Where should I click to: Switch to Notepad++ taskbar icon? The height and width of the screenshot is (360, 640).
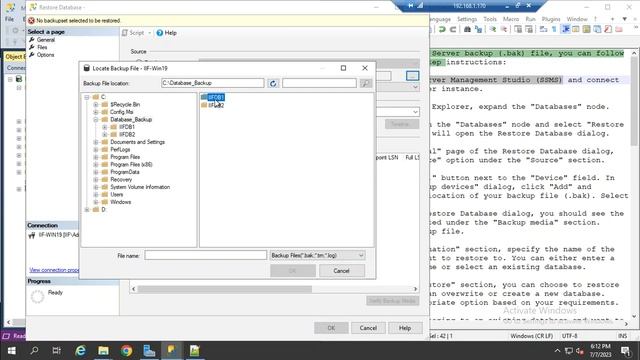click(x=195, y=351)
